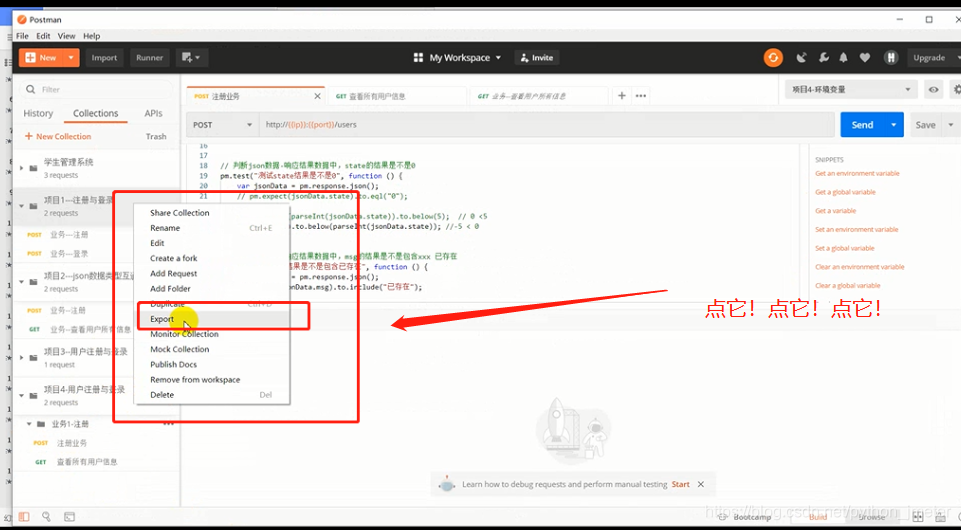The image size is (961, 530).
Task: Open the wrench settings icon in header
Action: [x=824, y=58]
